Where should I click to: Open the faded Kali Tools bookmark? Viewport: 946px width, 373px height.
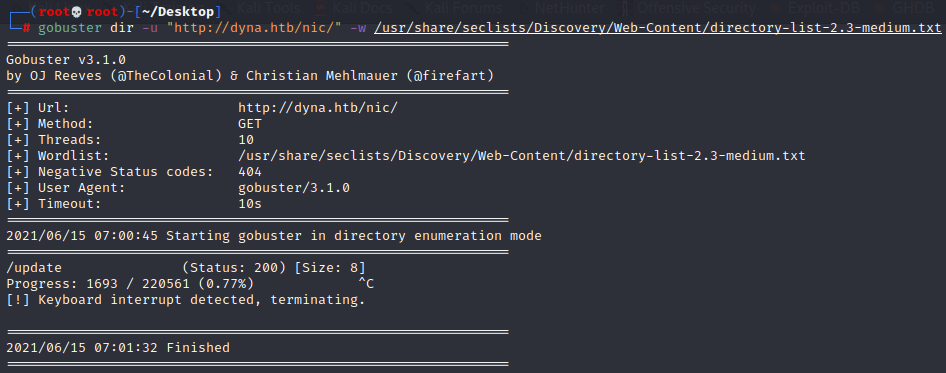268,8
